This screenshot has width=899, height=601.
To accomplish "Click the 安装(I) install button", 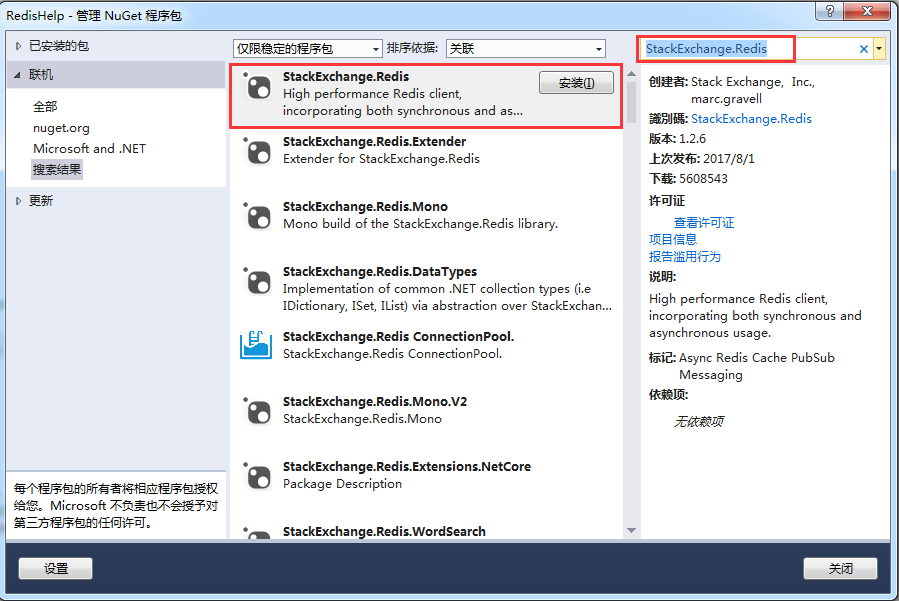I will tap(576, 83).
